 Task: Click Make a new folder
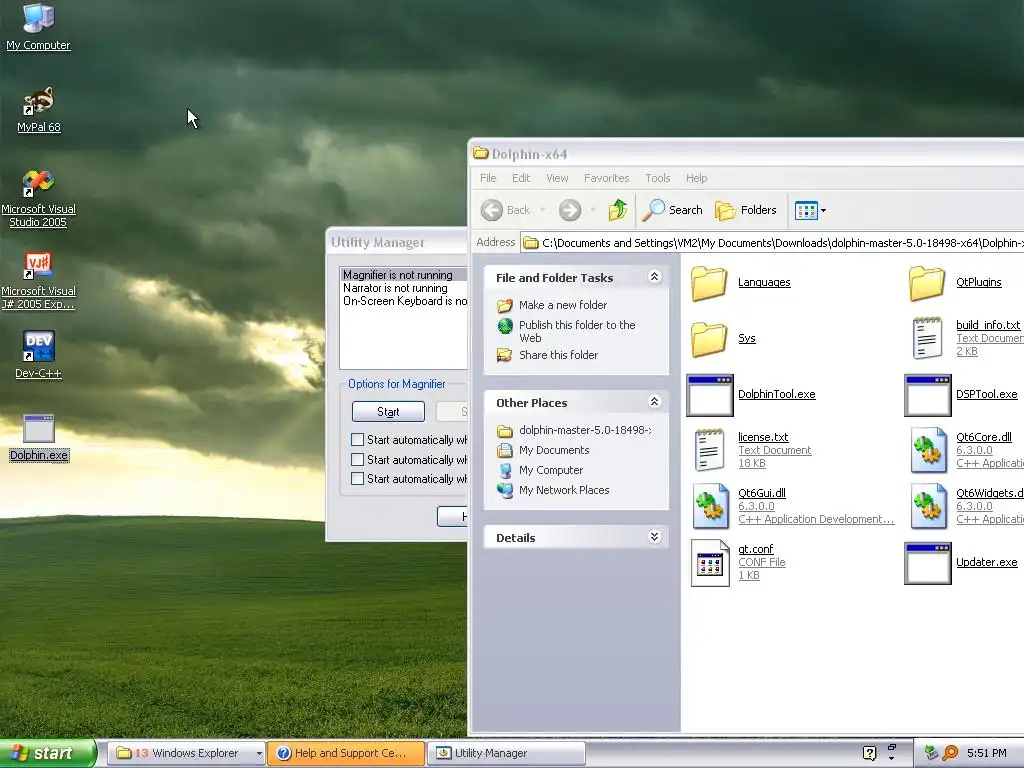(x=562, y=305)
